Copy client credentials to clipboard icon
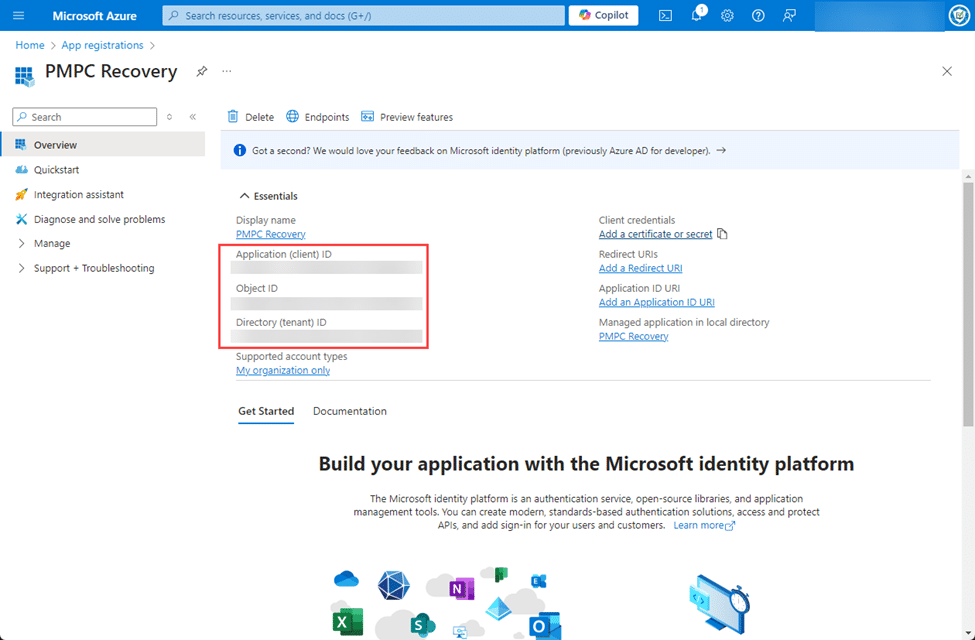Screen dimensions: 975x640 click(x=722, y=234)
